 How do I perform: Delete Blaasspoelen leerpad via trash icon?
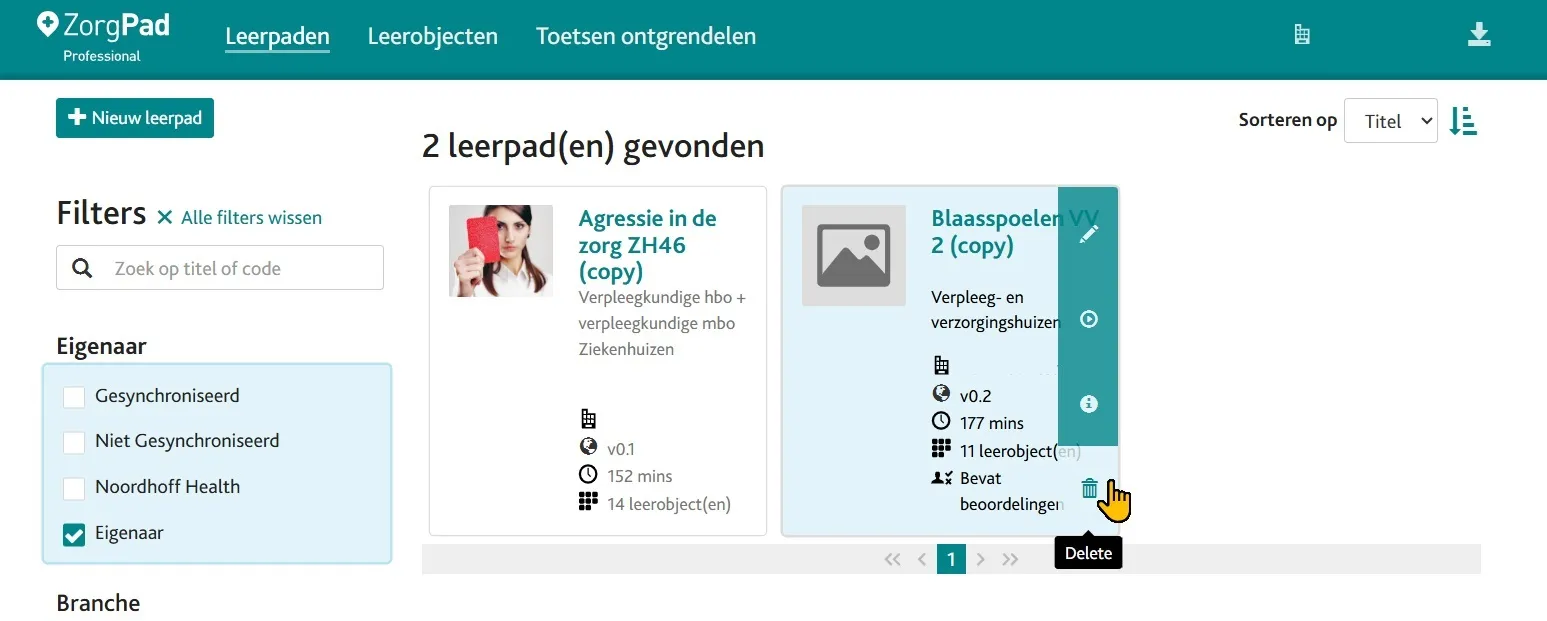(x=1089, y=489)
